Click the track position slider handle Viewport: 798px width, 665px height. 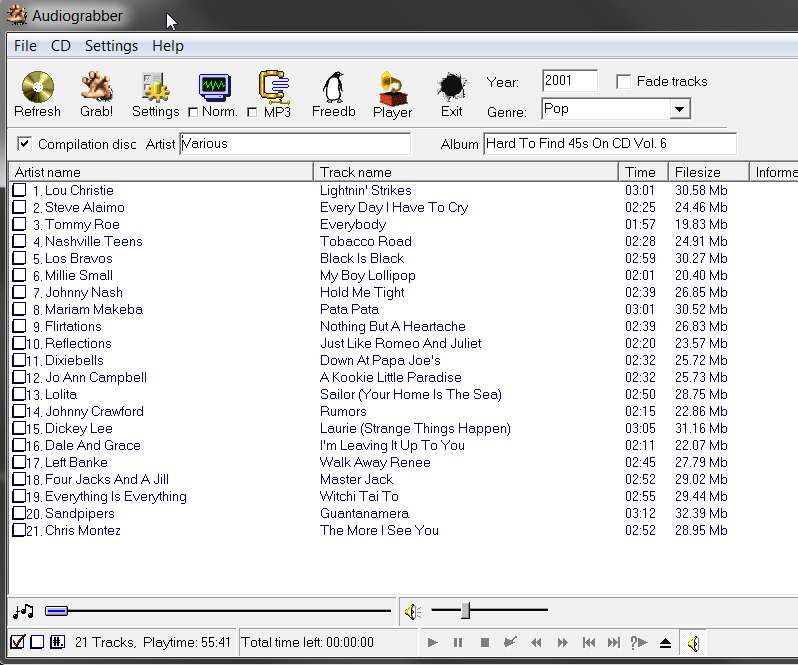[56, 611]
